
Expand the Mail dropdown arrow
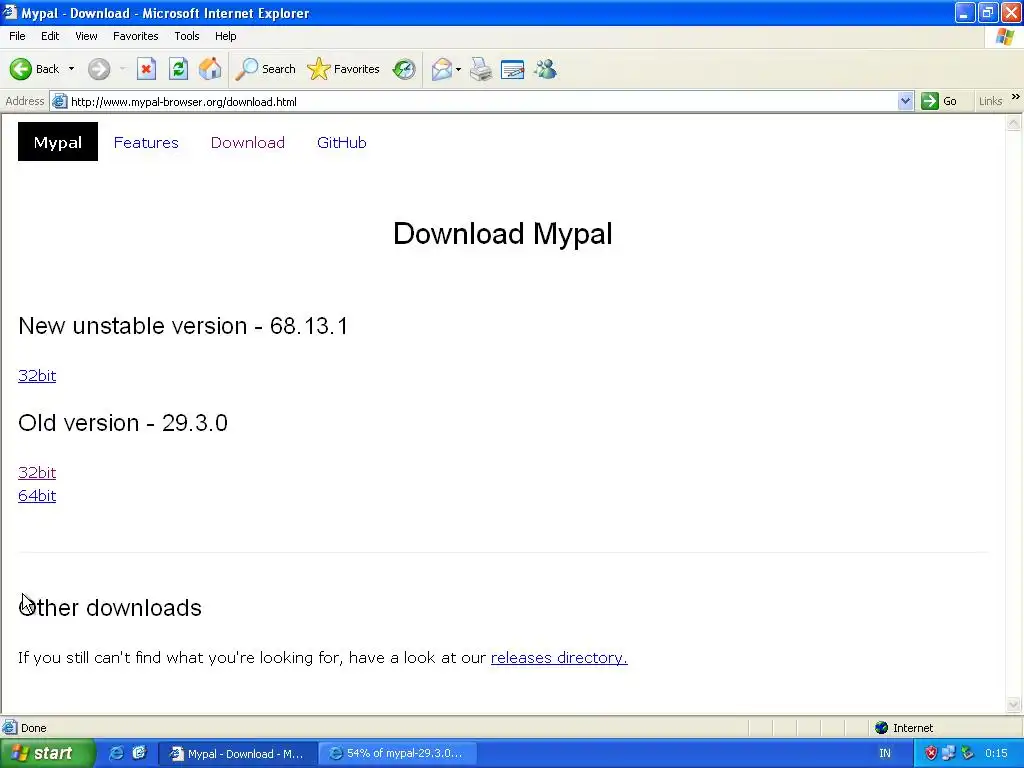[458, 69]
